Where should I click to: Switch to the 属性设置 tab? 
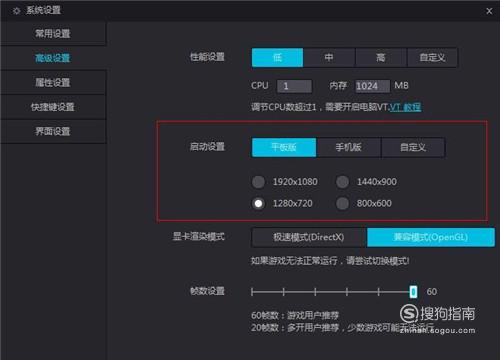click(53, 82)
